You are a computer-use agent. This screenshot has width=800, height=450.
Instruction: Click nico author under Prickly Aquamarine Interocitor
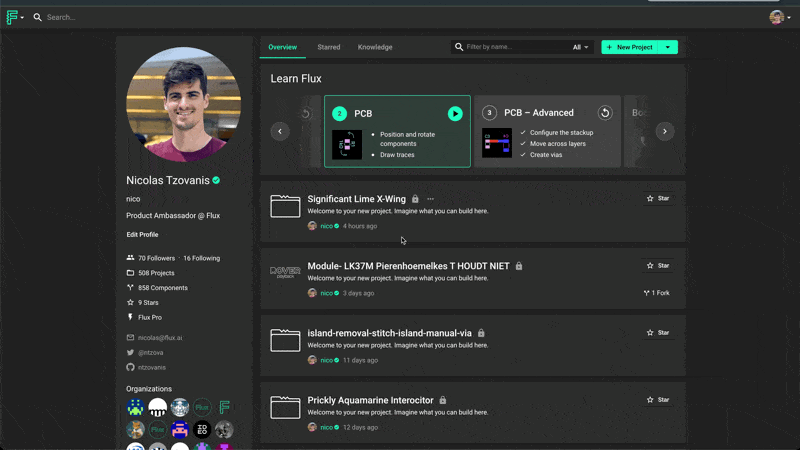click(327, 428)
